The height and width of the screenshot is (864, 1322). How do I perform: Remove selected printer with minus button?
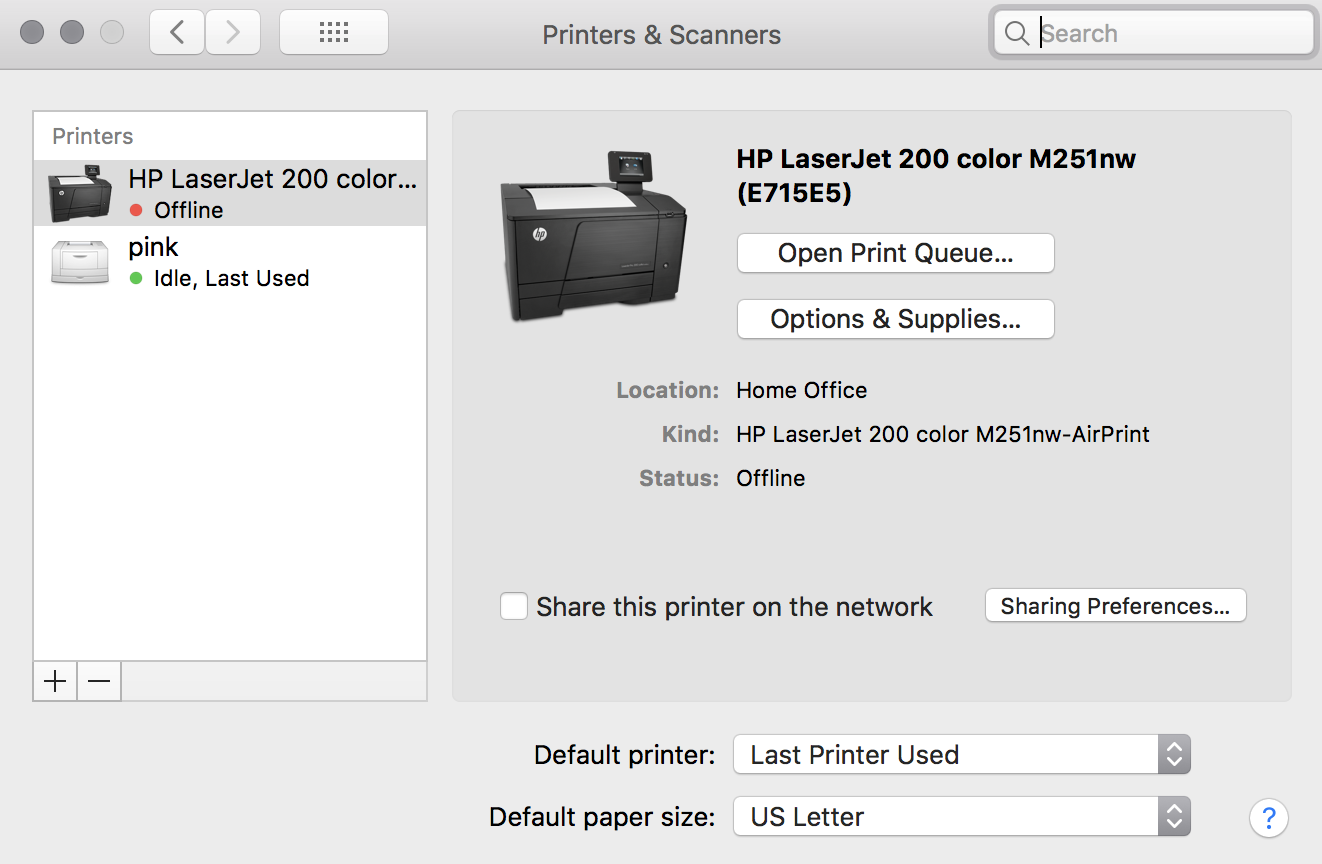pyautogui.click(x=99, y=681)
